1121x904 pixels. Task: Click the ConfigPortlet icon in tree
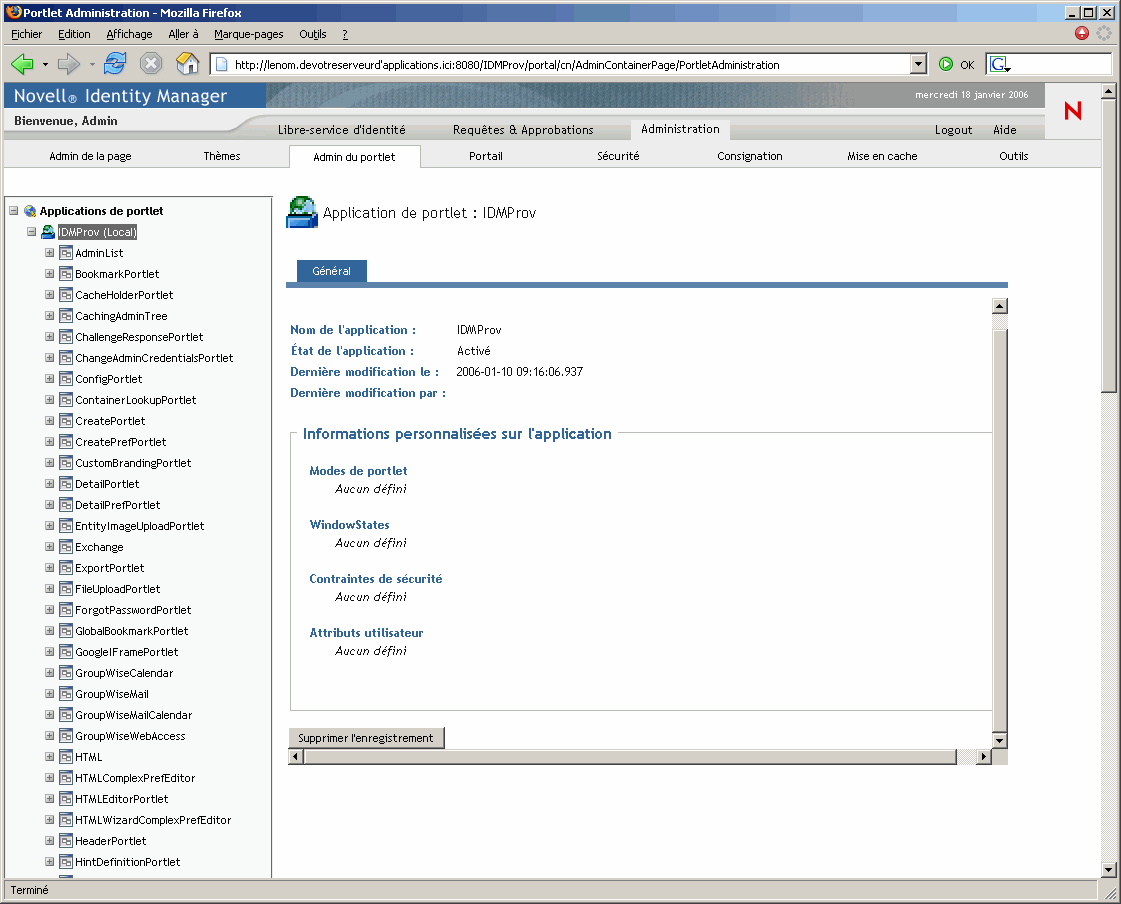[x=66, y=379]
